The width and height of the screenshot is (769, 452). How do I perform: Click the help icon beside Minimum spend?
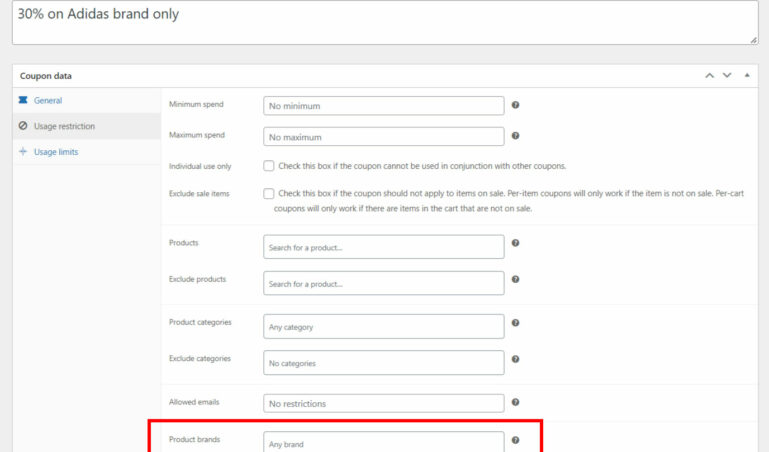[x=515, y=105]
